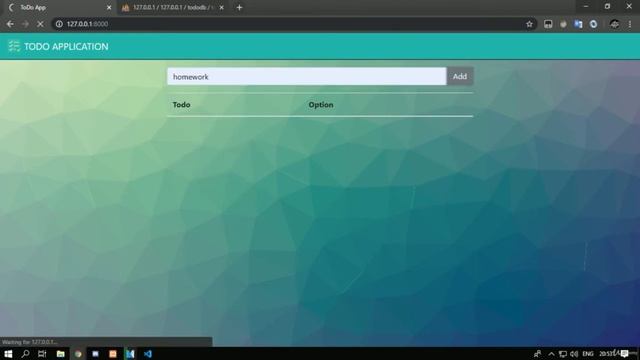Open the Windows Start menu
The width and height of the screenshot is (640, 360).
coord(8,354)
